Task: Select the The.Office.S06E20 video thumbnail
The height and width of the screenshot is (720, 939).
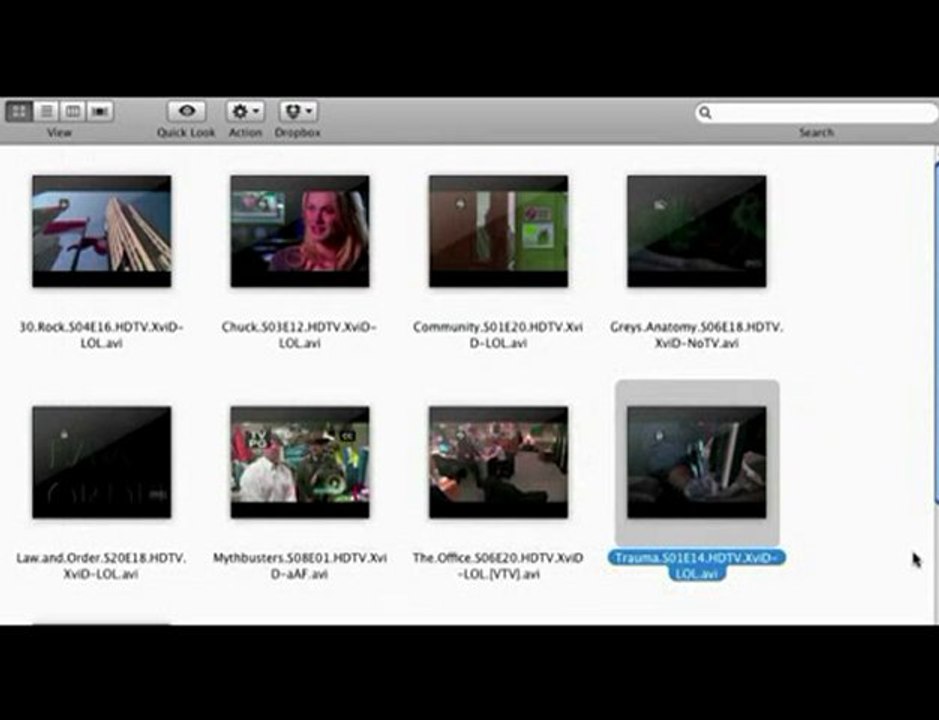Action: [498, 462]
